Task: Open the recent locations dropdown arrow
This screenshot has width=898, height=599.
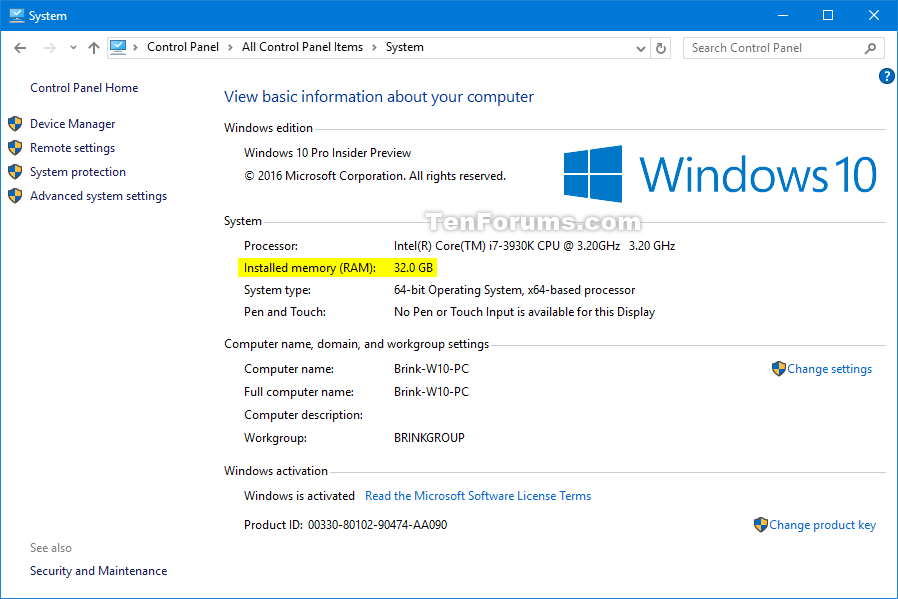Action: (x=73, y=48)
